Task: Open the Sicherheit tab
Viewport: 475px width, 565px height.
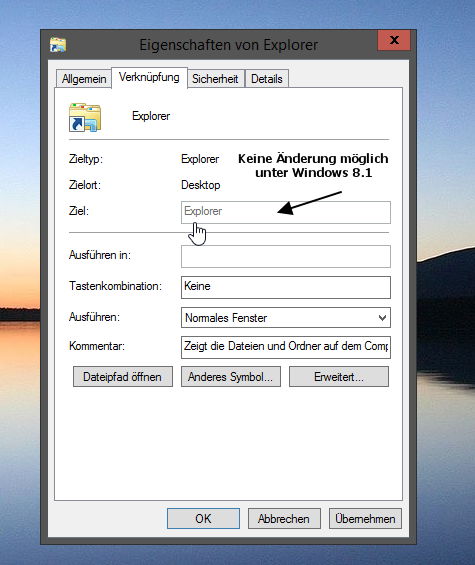Action: [x=215, y=79]
